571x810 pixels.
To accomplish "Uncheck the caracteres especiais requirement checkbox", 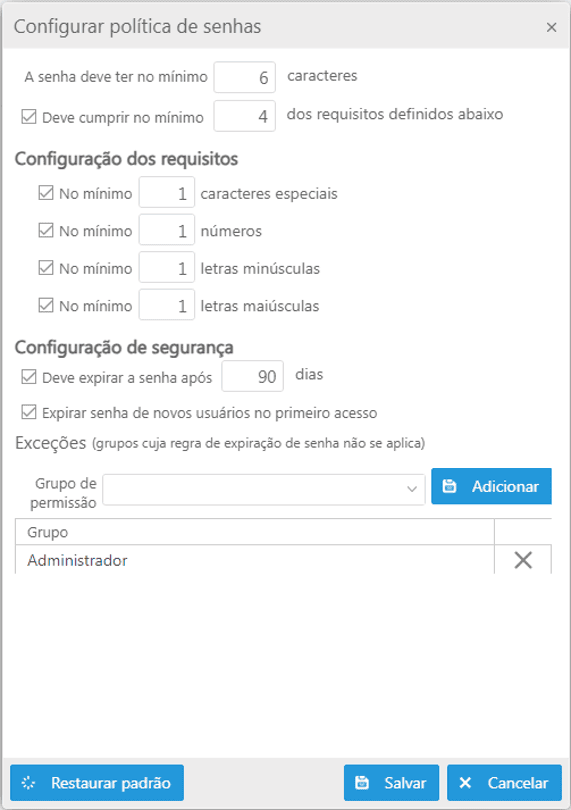I will click(x=46, y=193).
